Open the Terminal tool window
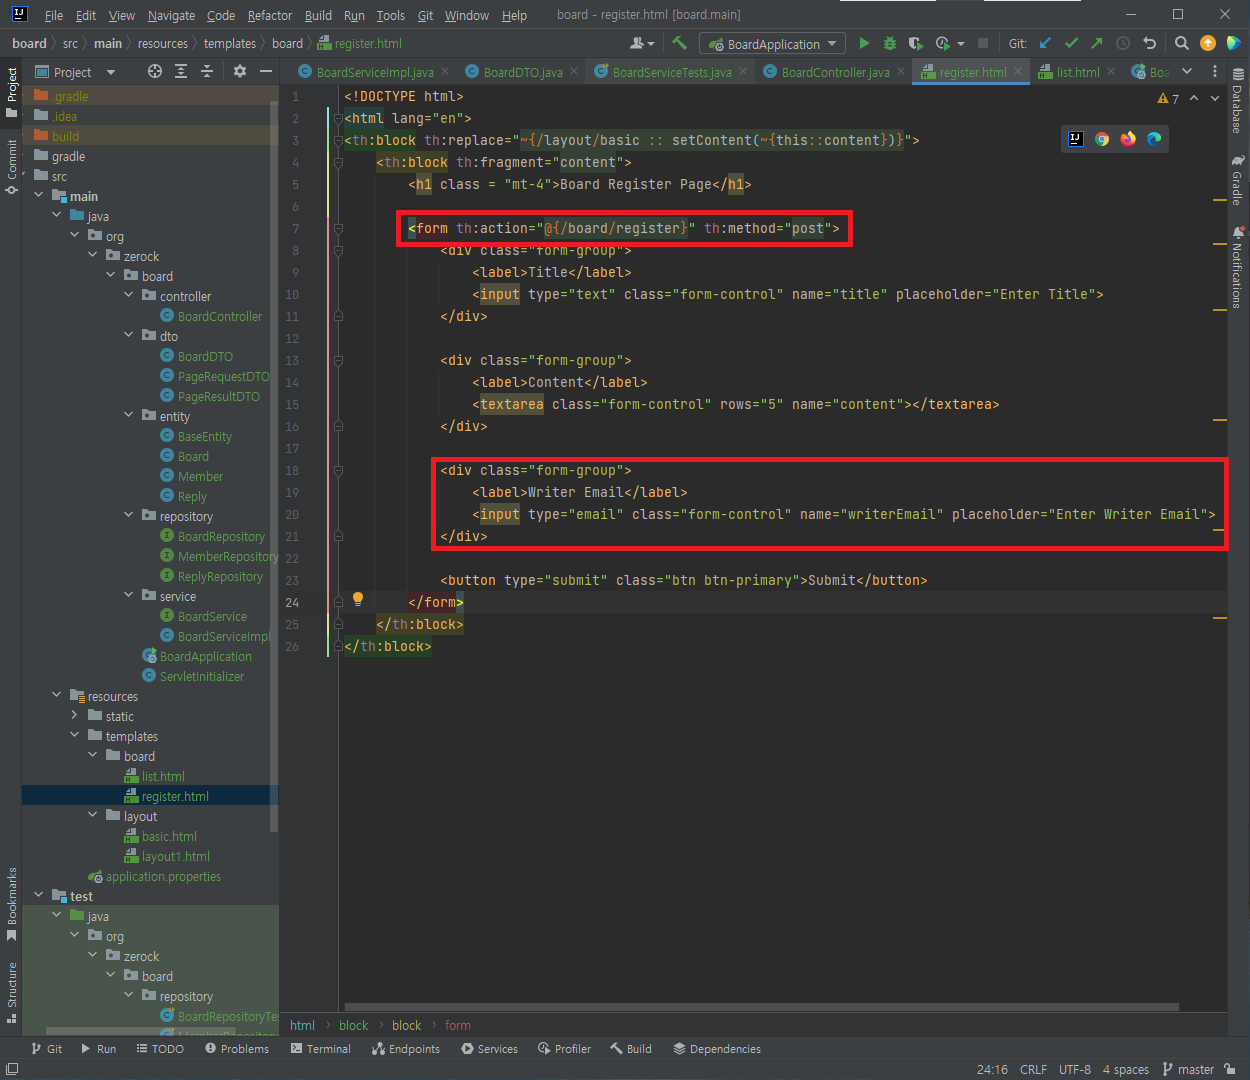 point(320,1049)
